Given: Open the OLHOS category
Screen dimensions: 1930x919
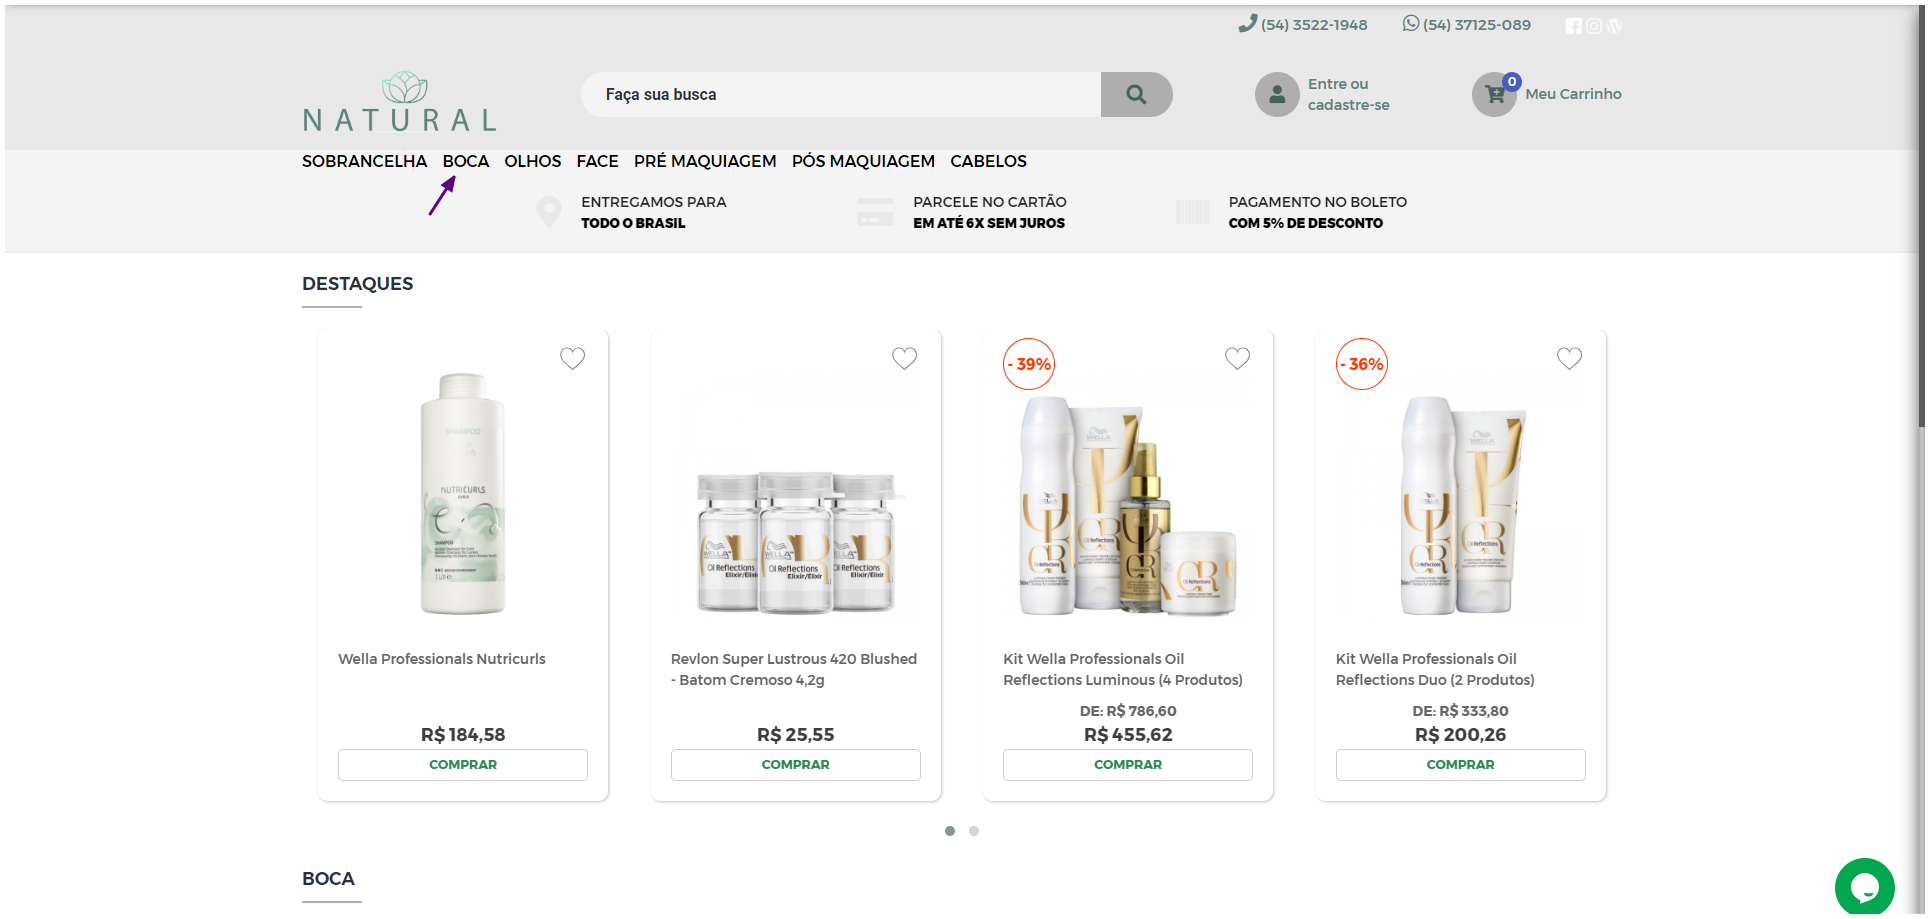Looking at the screenshot, I should pyautogui.click(x=532, y=161).
